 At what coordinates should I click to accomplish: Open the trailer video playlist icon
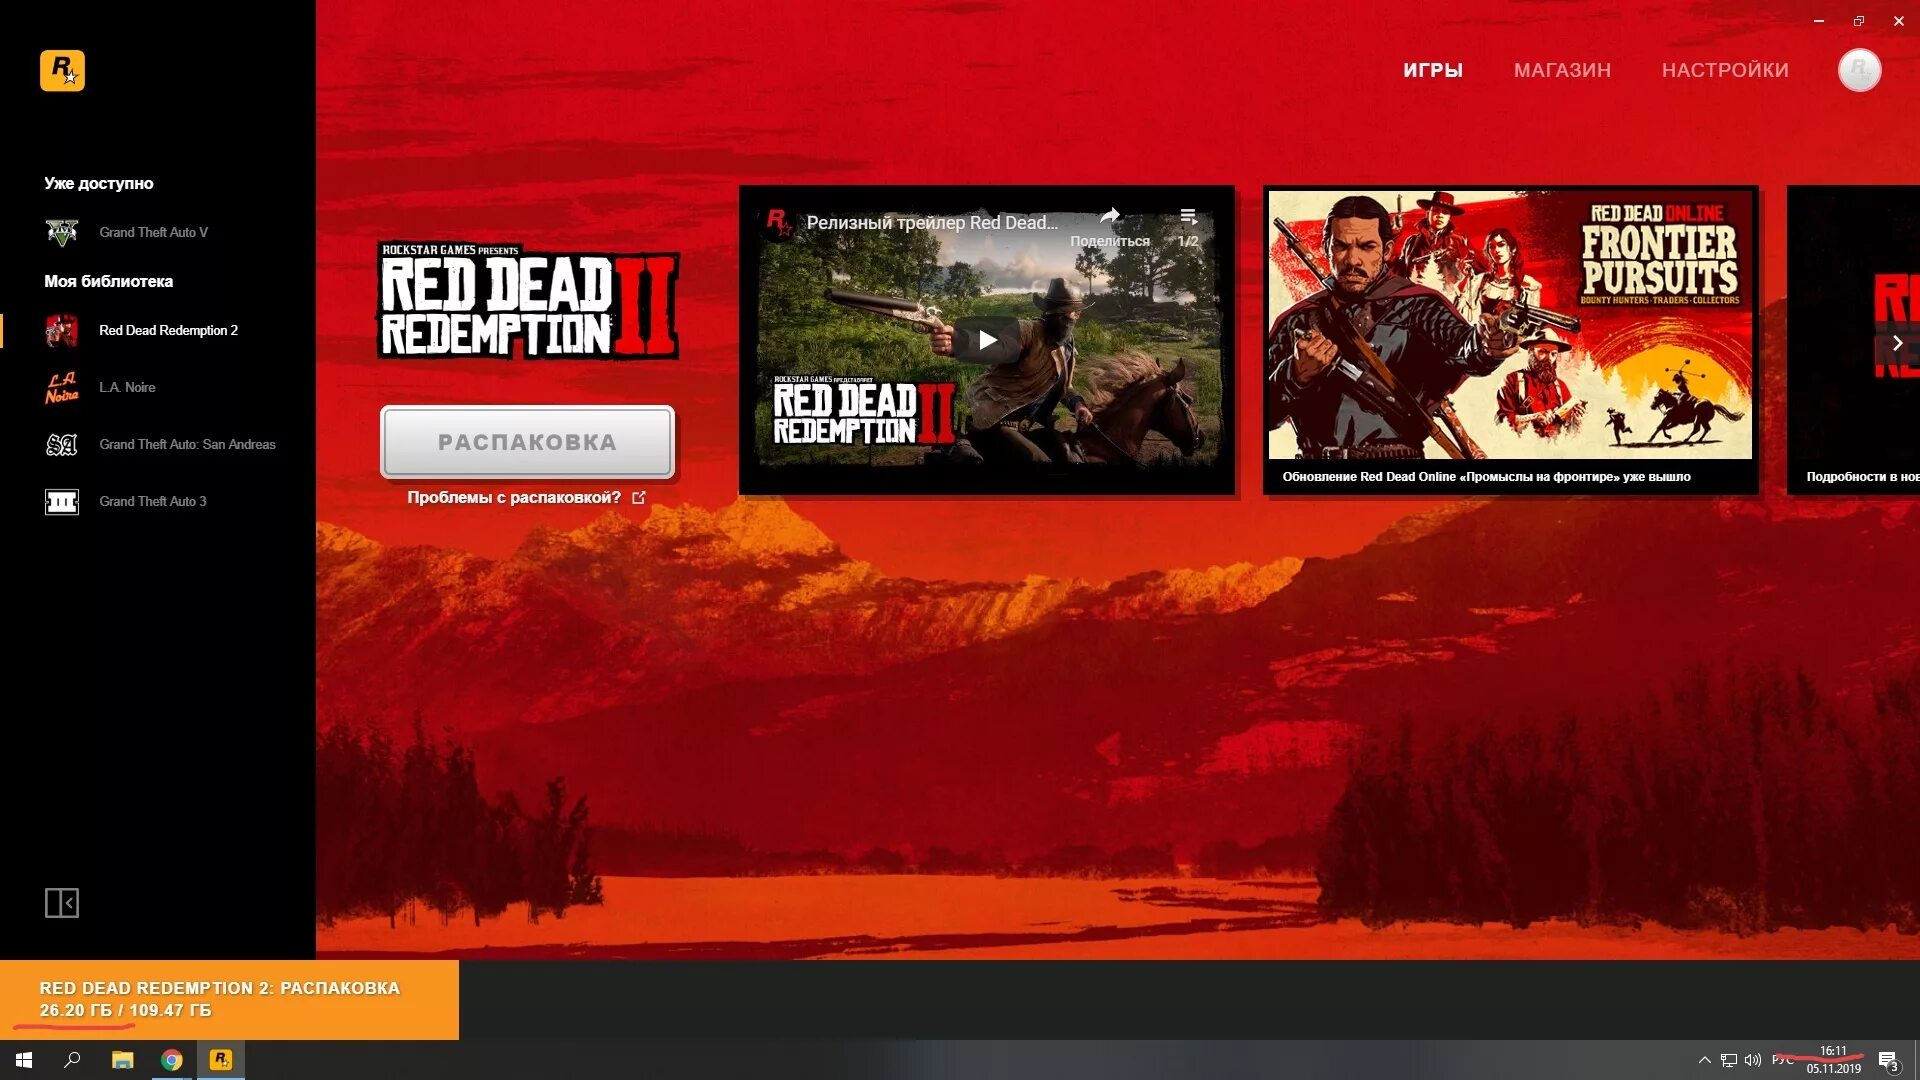pyautogui.click(x=1188, y=216)
